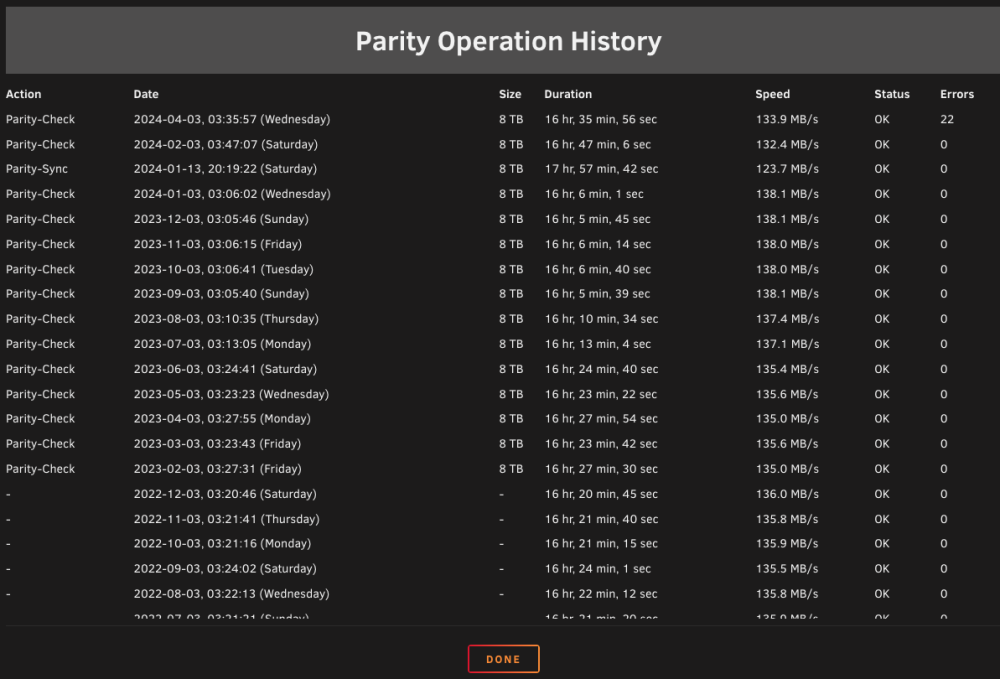The width and height of the screenshot is (1000, 679).
Task: Select date 2023-02-03, 03:27:31 (Friday)
Action: click(217, 469)
